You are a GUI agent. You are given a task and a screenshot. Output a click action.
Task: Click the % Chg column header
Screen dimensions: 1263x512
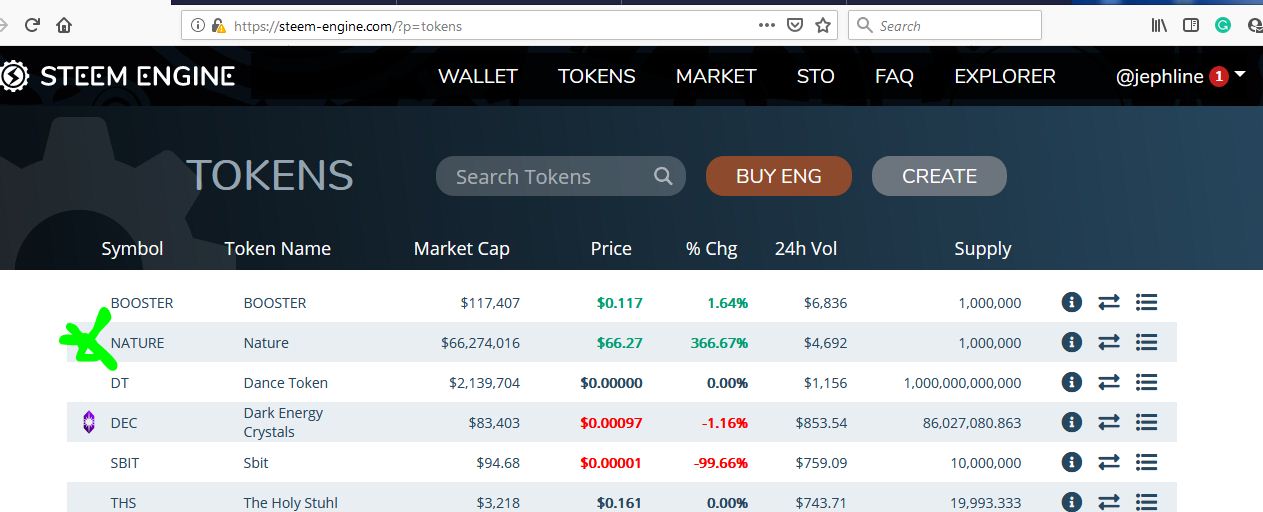(x=712, y=249)
